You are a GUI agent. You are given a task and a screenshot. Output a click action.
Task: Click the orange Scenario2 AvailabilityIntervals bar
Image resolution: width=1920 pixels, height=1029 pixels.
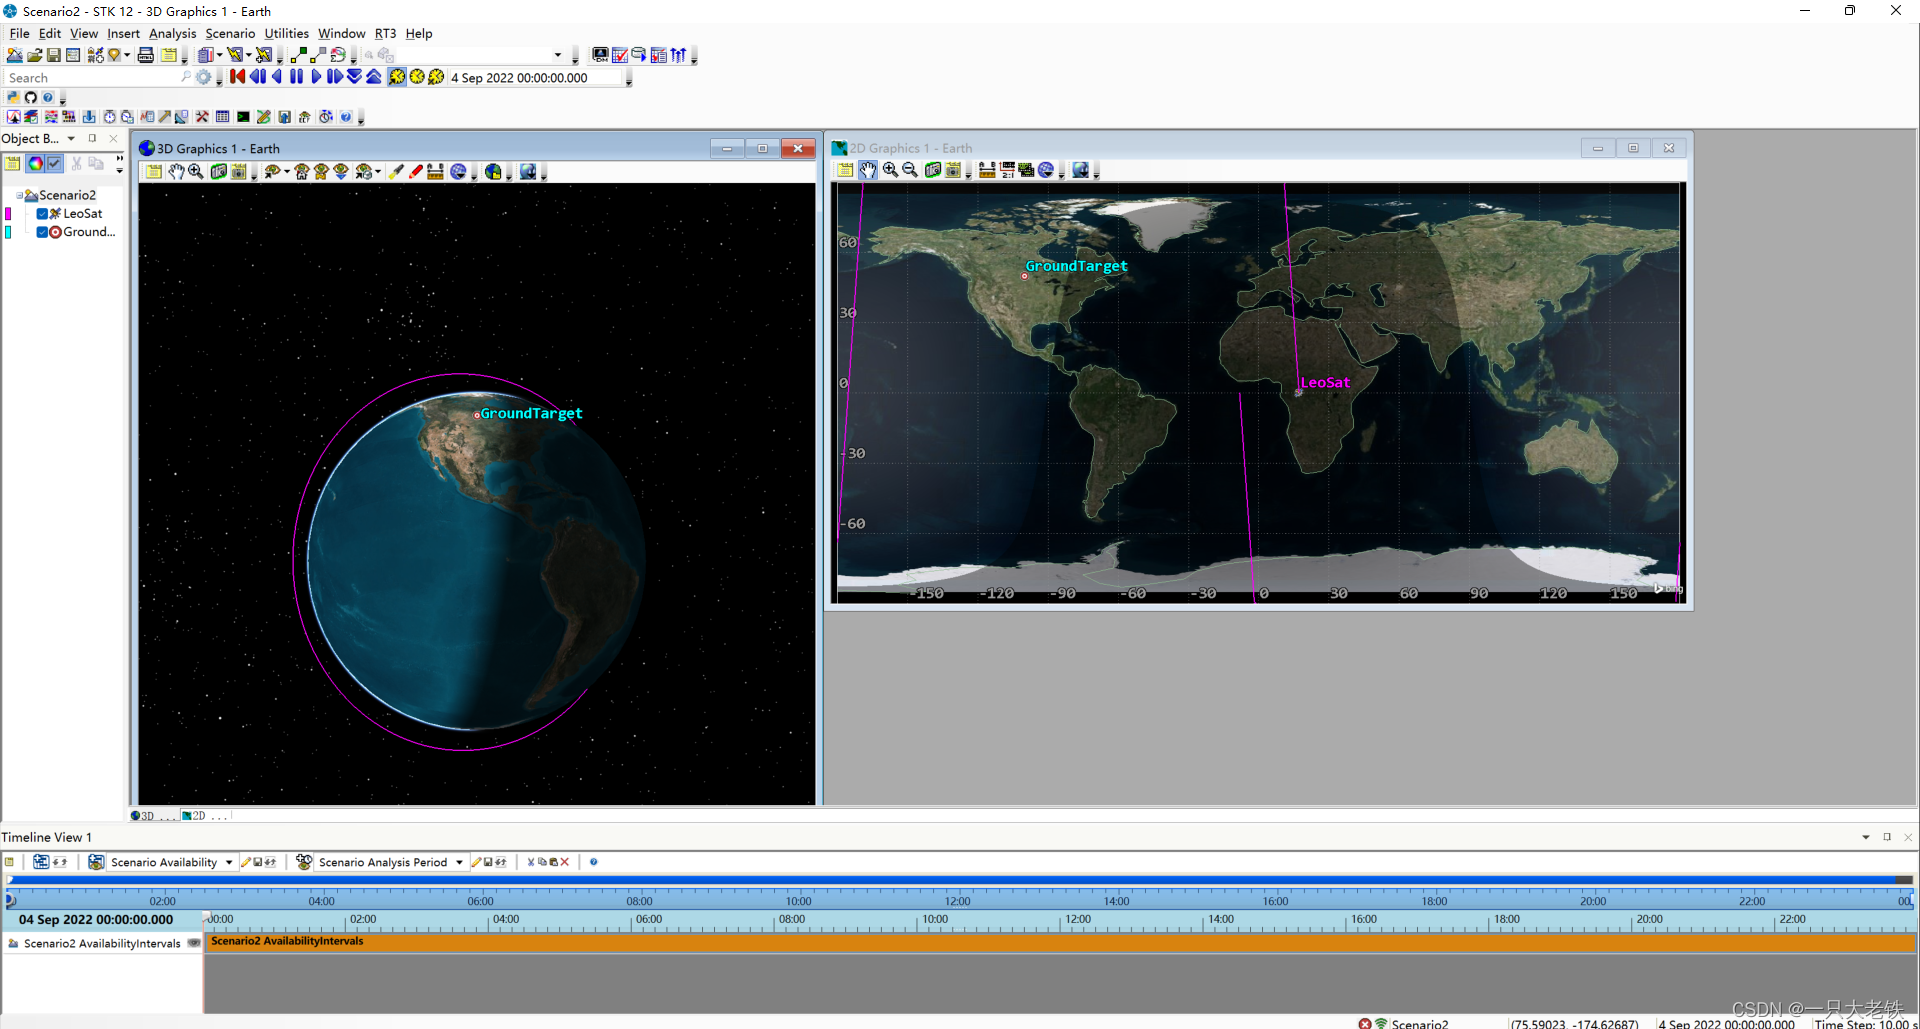tap(1060, 942)
